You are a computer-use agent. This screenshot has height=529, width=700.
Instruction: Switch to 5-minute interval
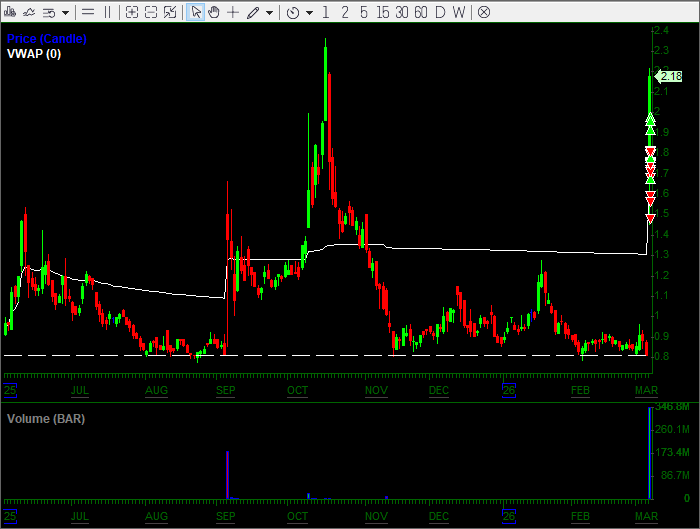point(364,12)
